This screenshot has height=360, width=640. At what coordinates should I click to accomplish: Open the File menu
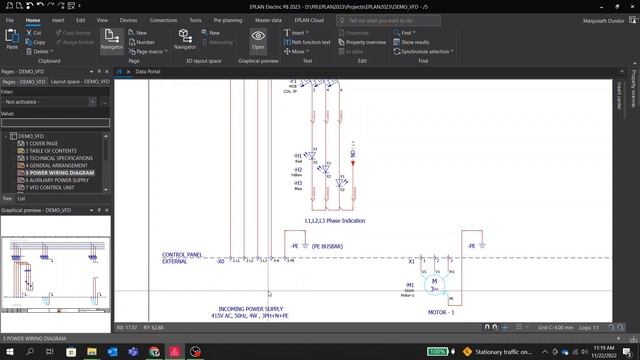9,20
